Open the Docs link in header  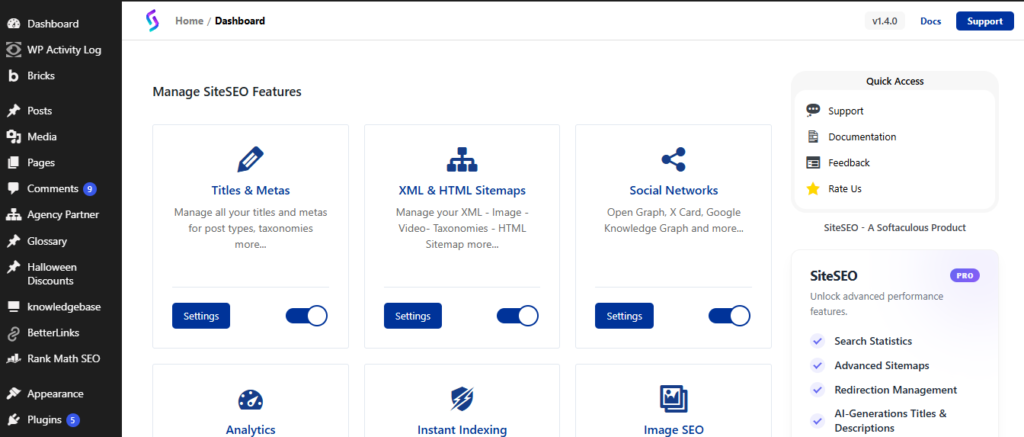pos(931,21)
